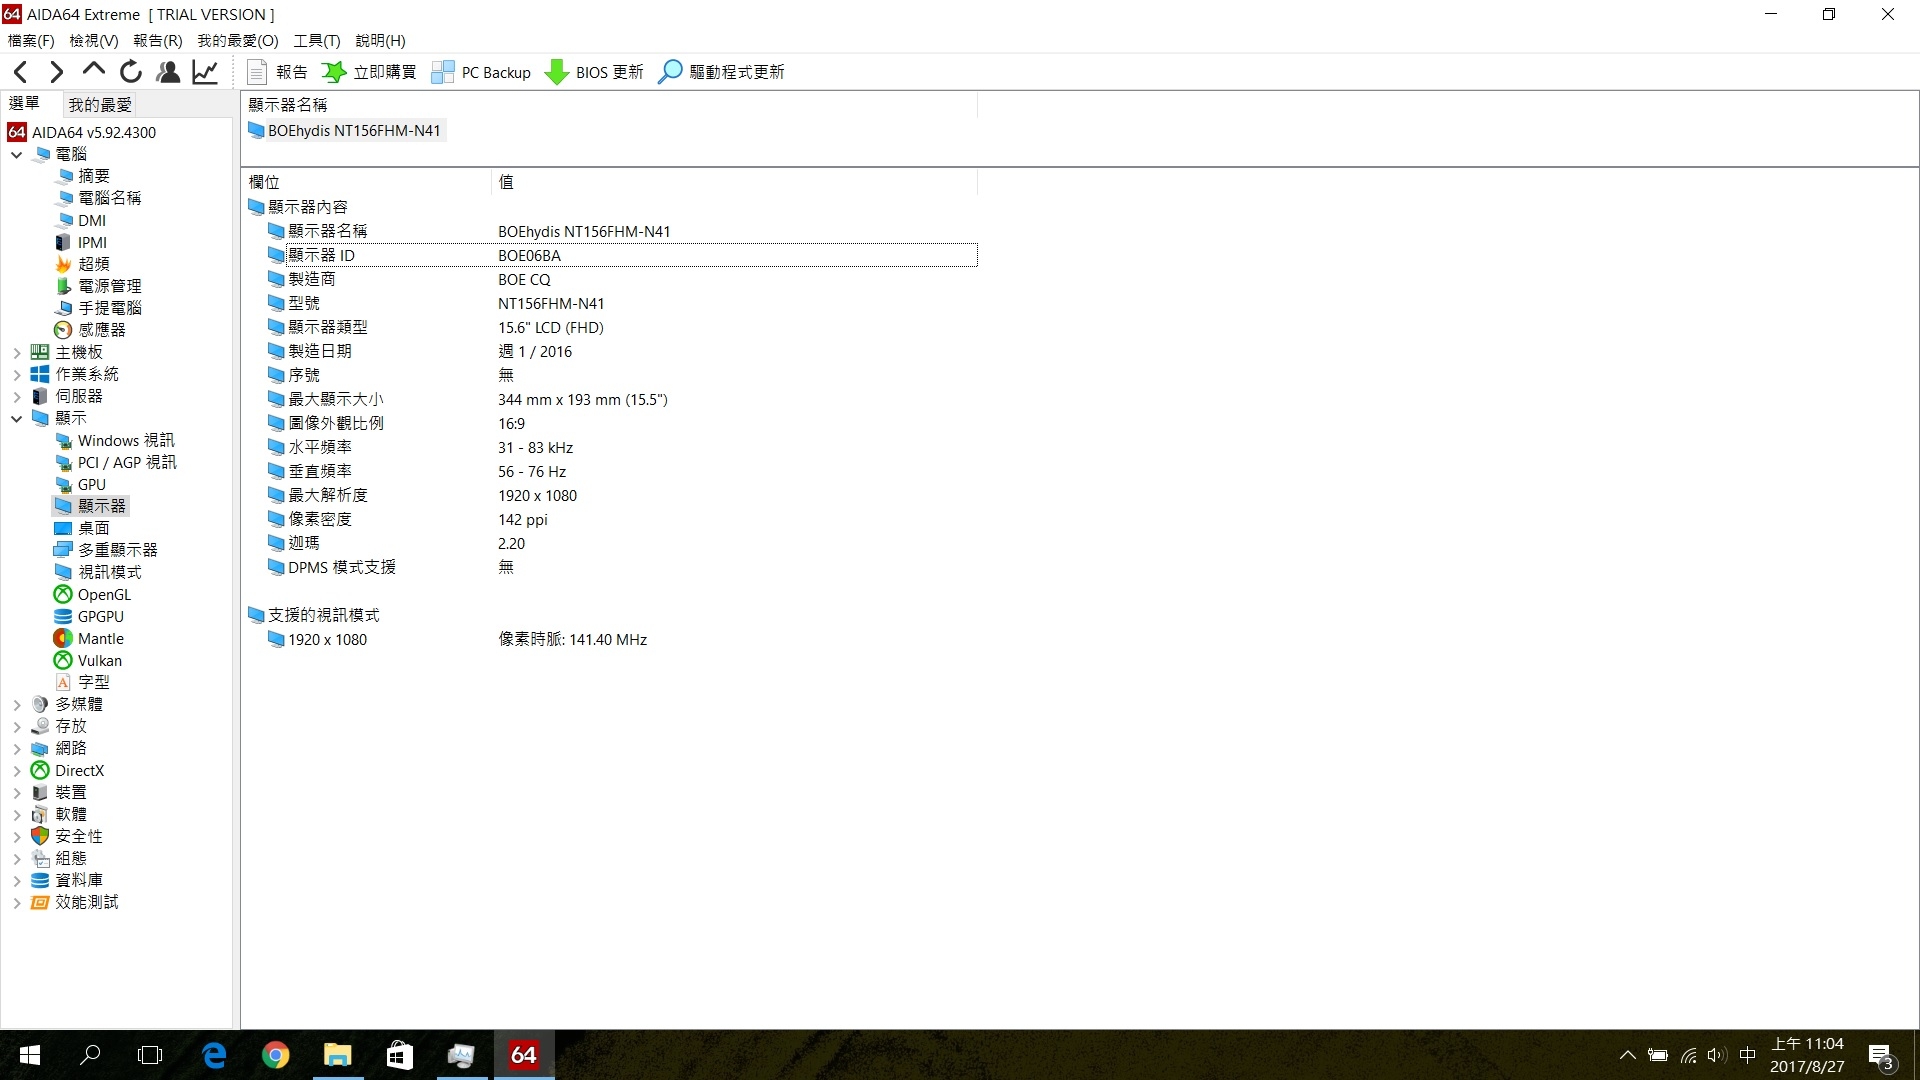Image resolution: width=1920 pixels, height=1080 pixels.
Task: Open the 說明(H) menu
Action: coord(381,41)
